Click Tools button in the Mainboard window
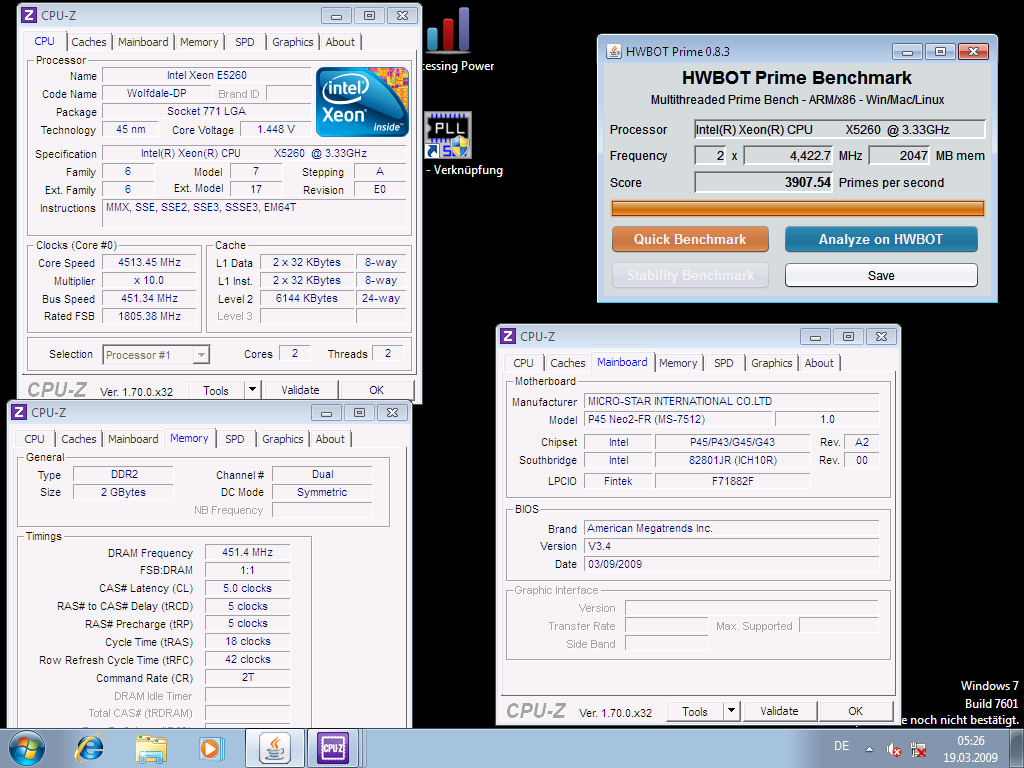The image size is (1024, 768). (x=695, y=711)
